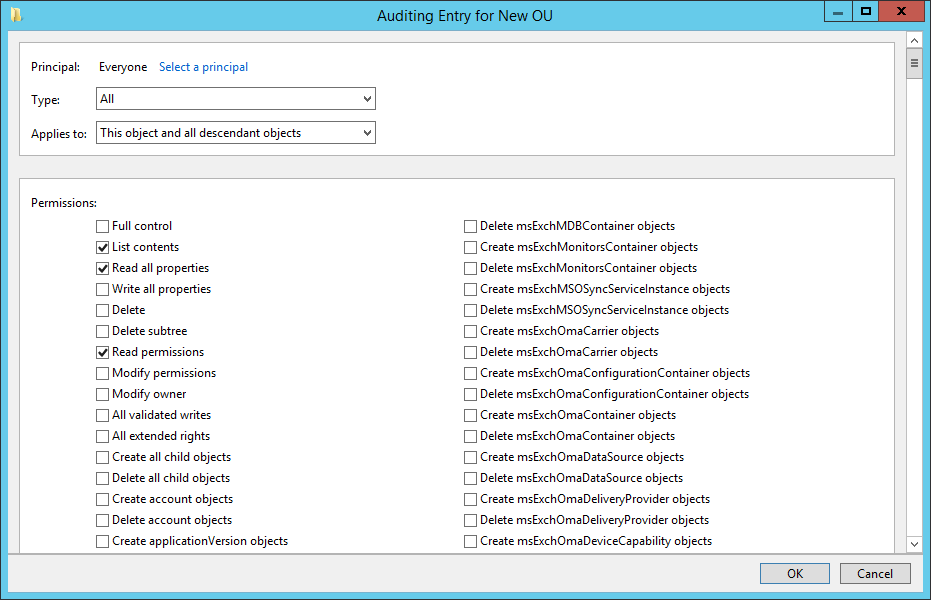This screenshot has width=931, height=600.
Task: Click the vertical scrollbar thumb
Action: coord(914,63)
